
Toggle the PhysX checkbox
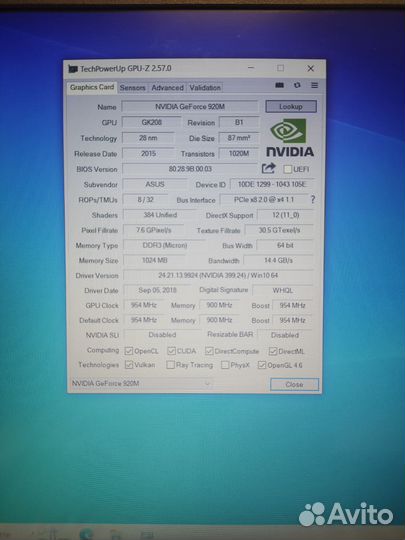pyautogui.click(x=225, y=365)
